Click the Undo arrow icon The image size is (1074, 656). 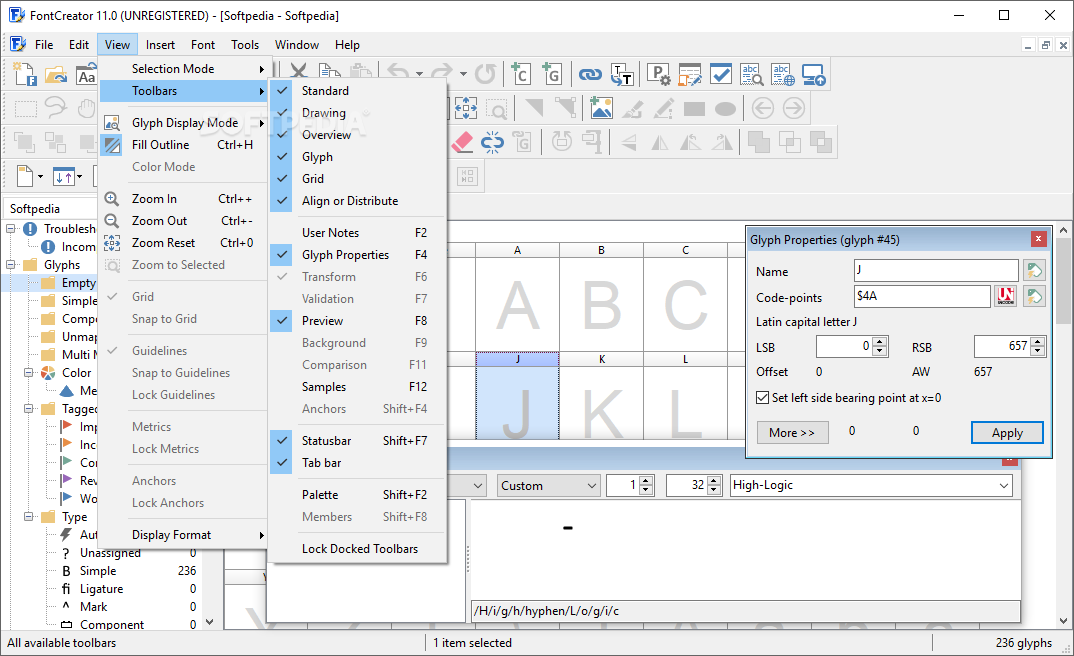(x=399, y=73)
